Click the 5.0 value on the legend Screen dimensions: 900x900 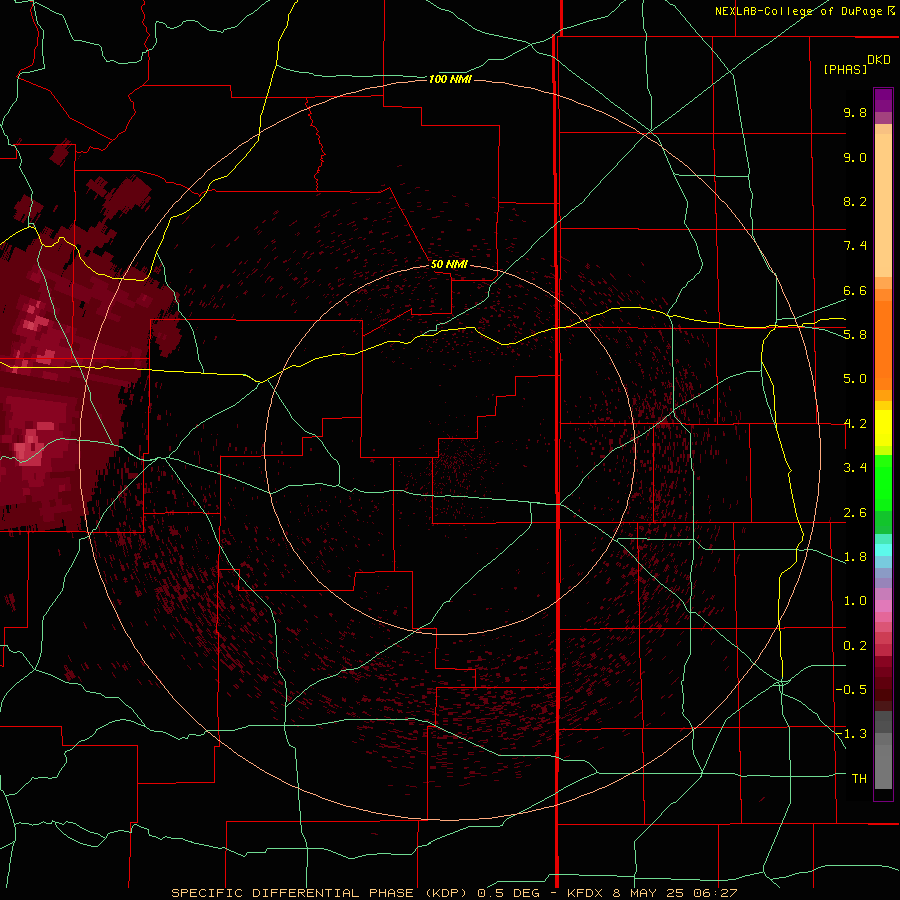click(855, 379)
